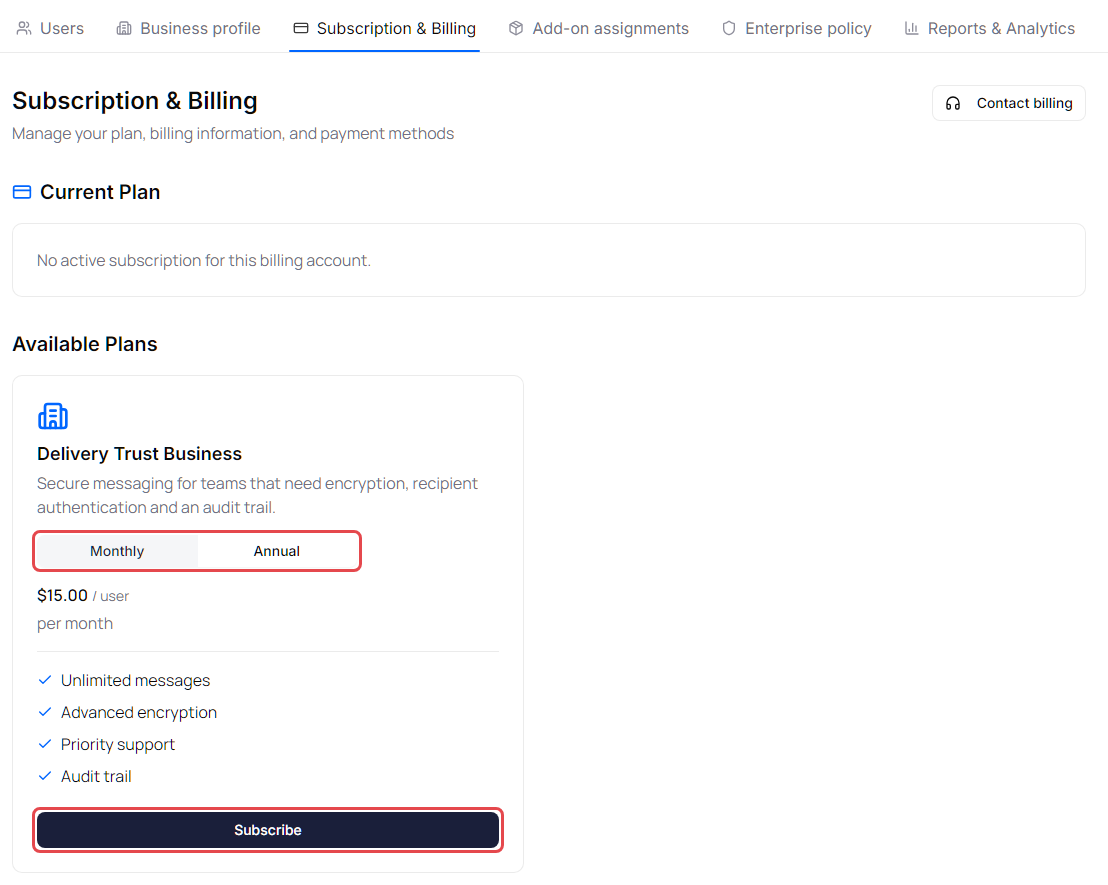Click the Delivery Trust Business building icon
The image size is (1108, 885).
pos(53,416)
